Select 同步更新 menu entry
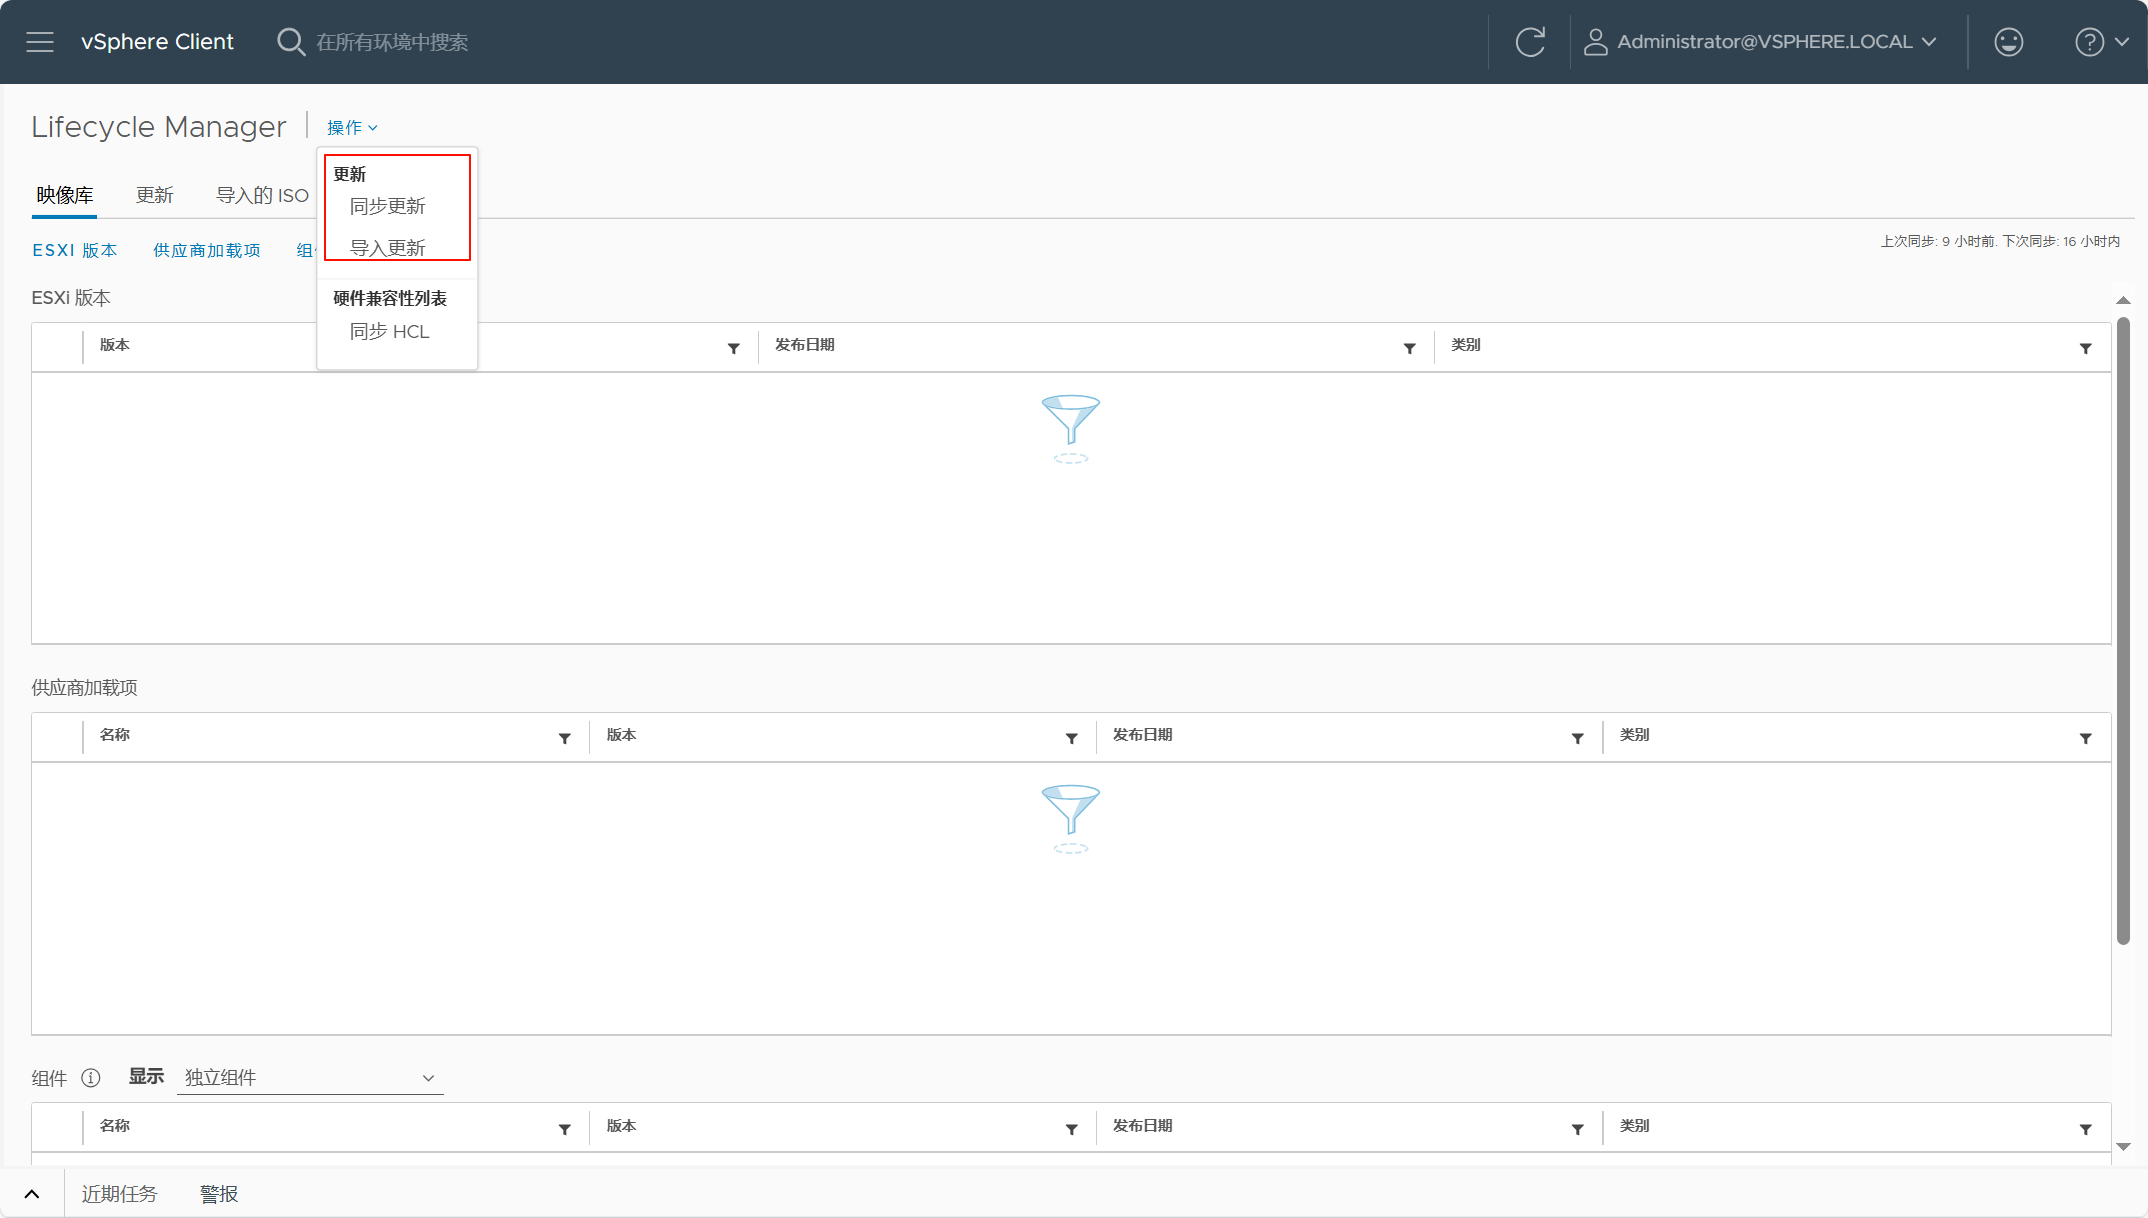Screen dimensions: 2148x1218 [x=388, y=206]
